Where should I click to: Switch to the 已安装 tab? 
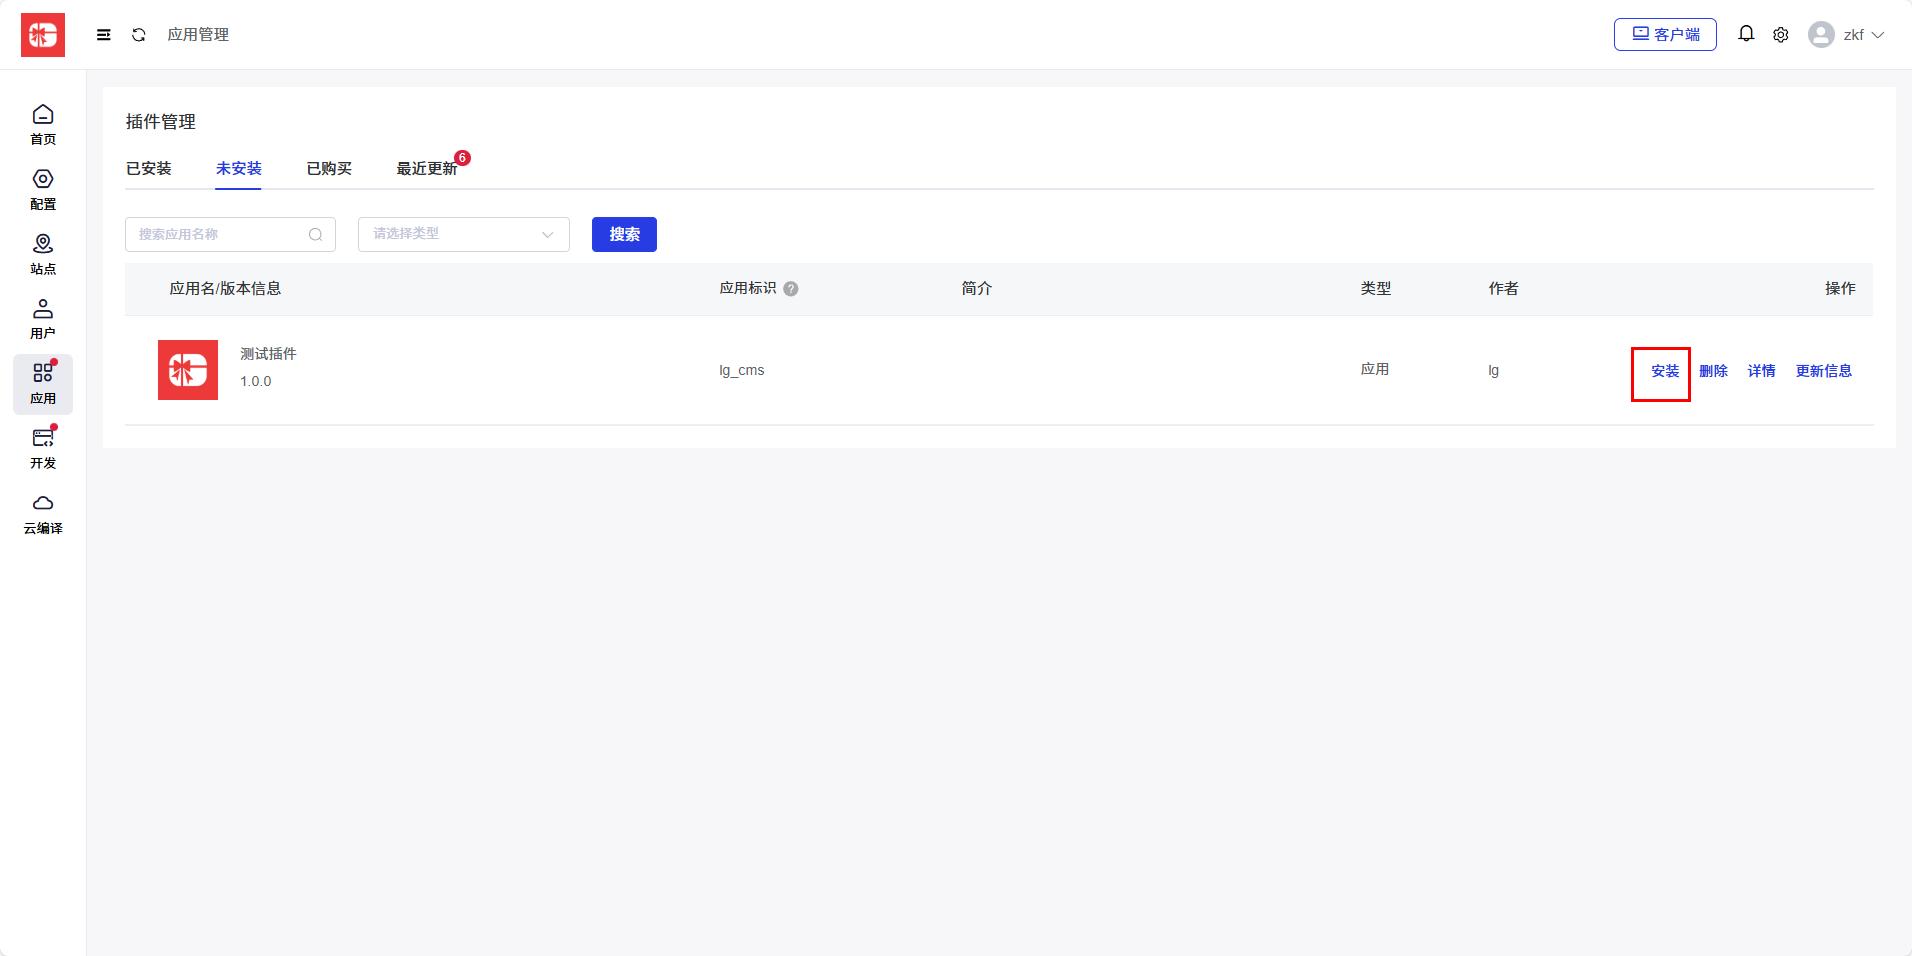(x=148, y=168)
